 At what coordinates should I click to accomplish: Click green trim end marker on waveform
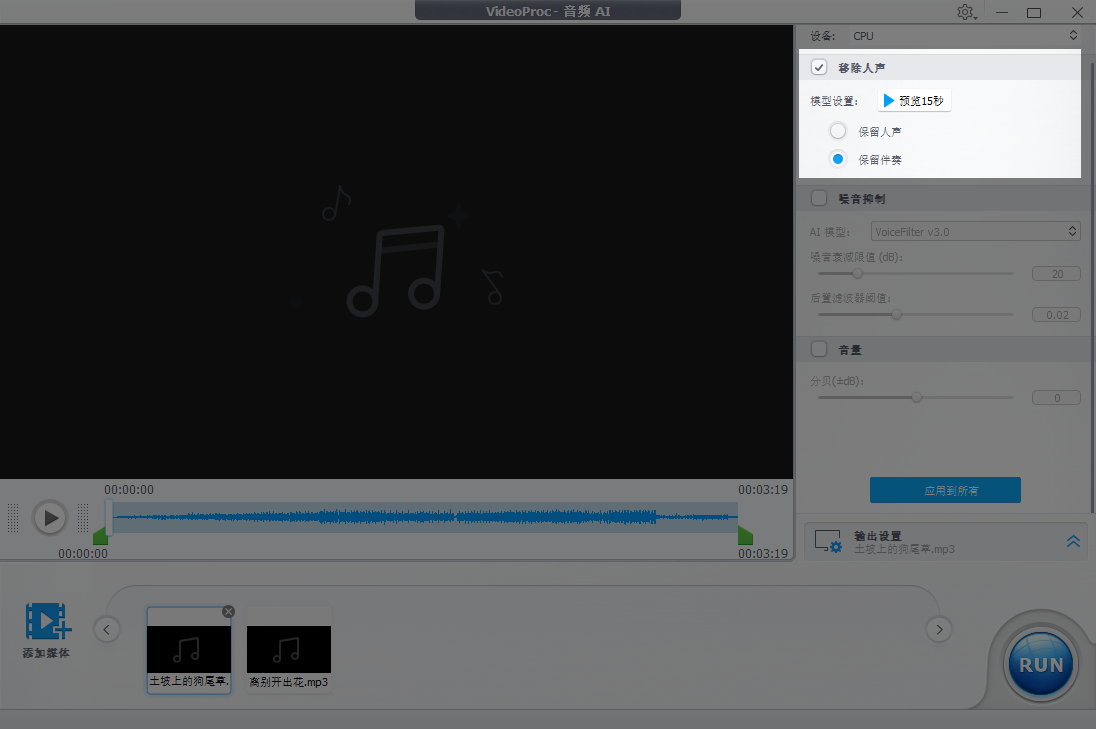point(745,537)
